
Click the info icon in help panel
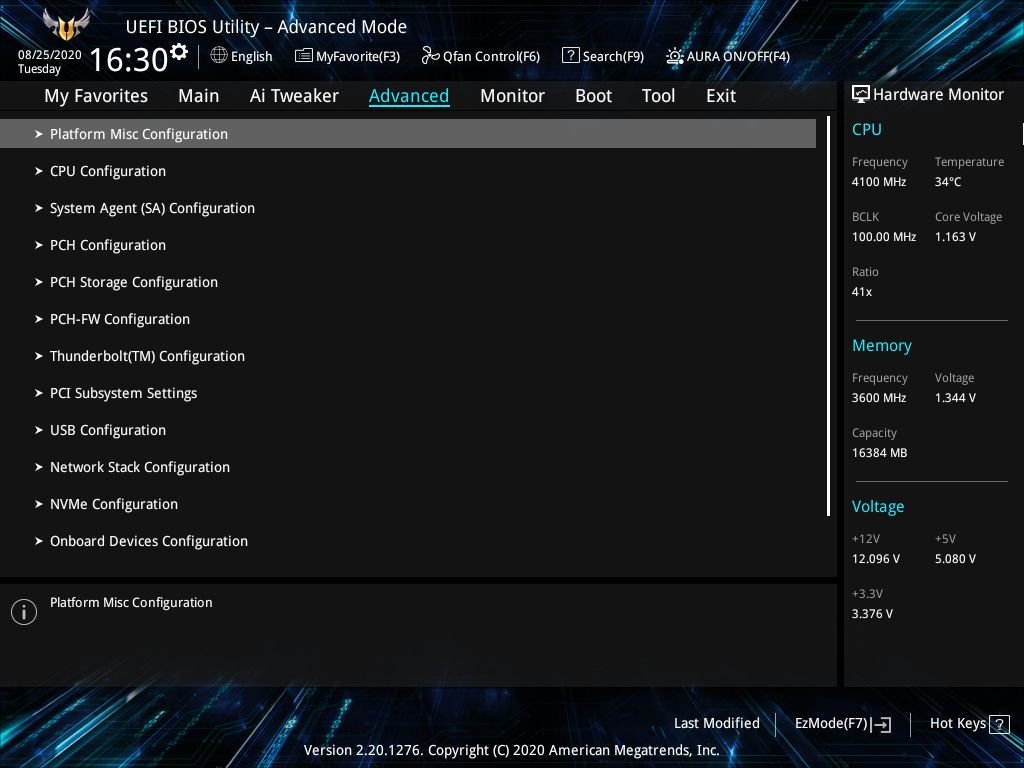point(24,612)
